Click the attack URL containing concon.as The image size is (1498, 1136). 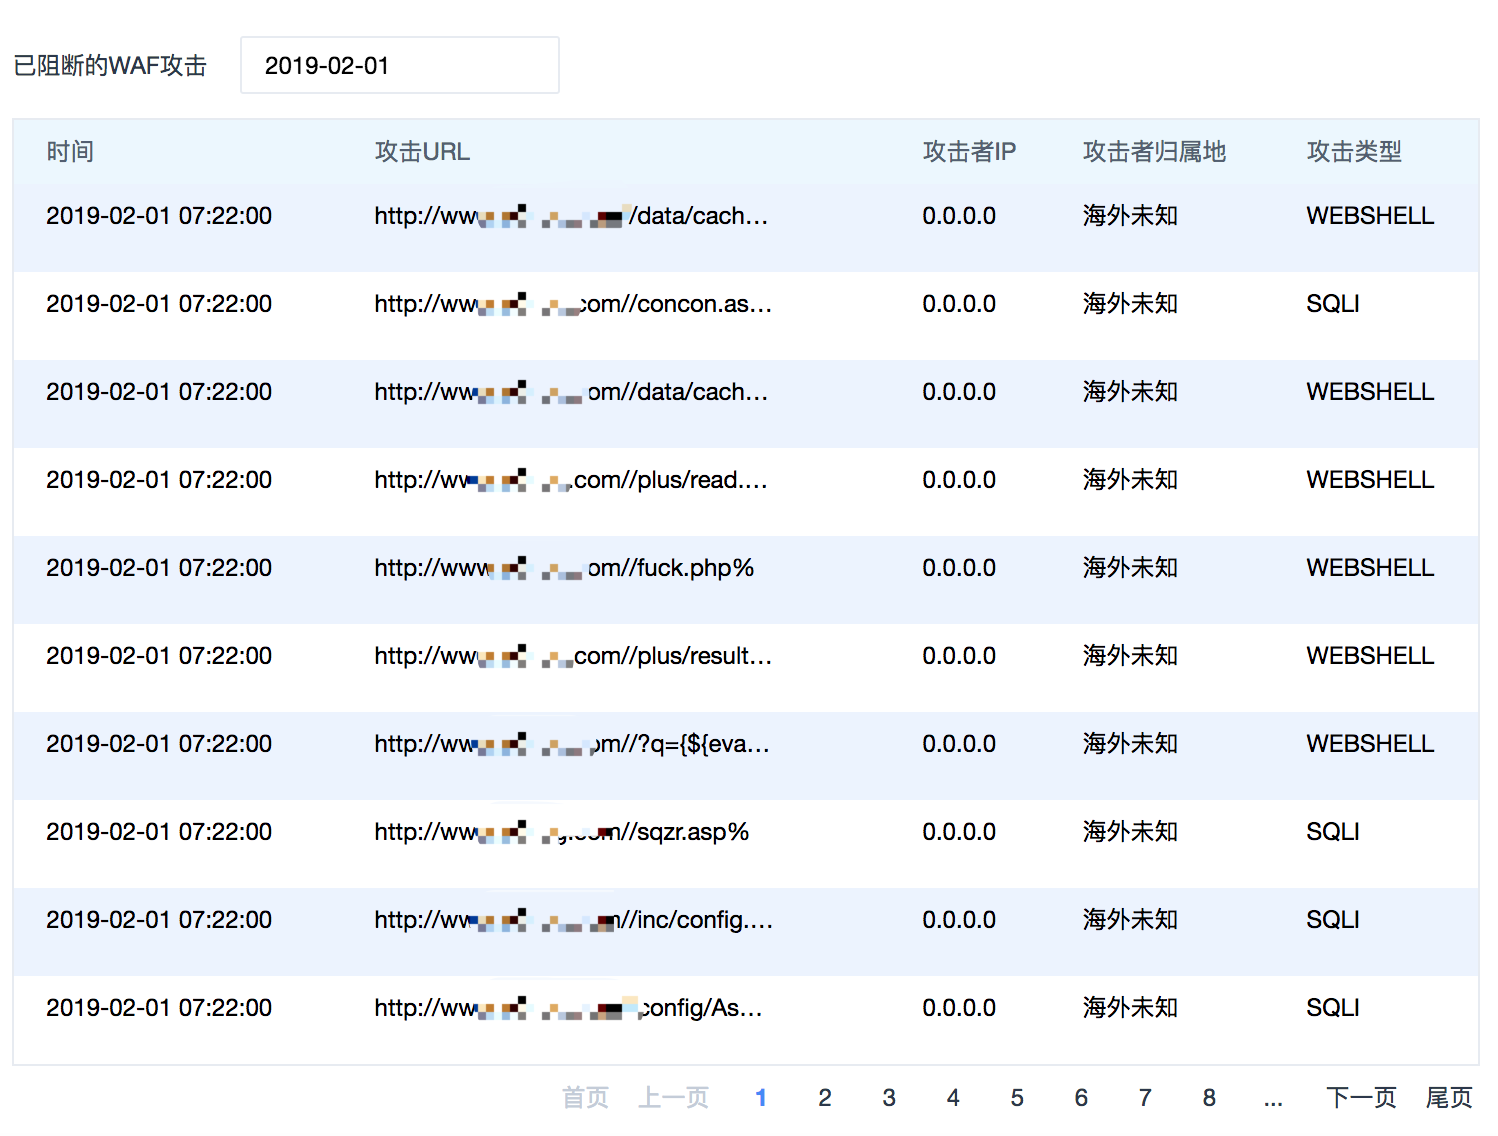[572, 304]
